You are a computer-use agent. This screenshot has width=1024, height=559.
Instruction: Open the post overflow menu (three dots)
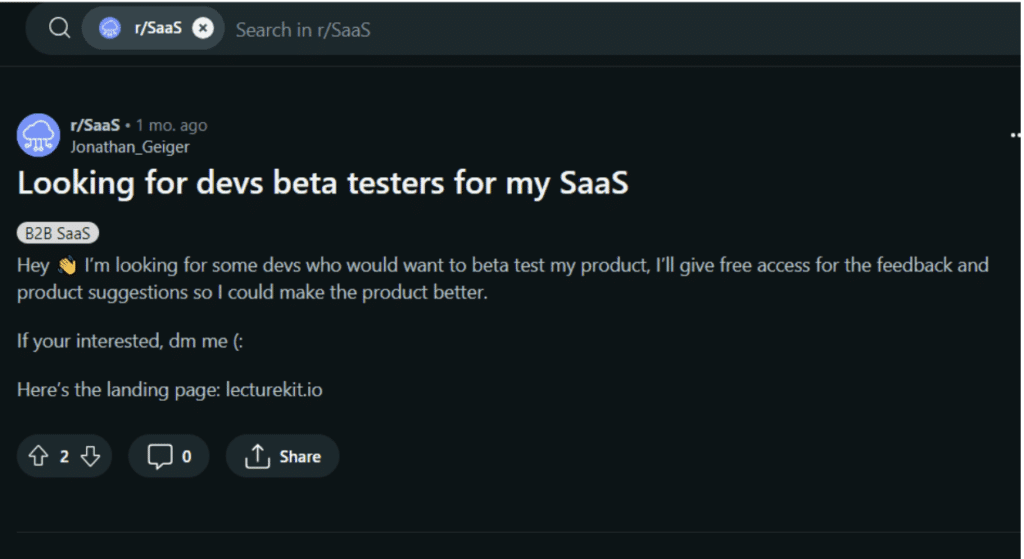click(x=1015, y=135)
